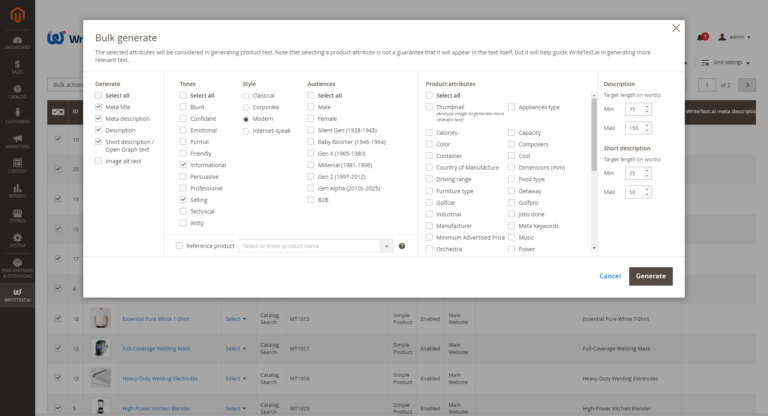Image resolution: width=768 pixels, height=416 pixels.
Task: Click the Description Min length field
Action: pyautogui.click(x=638, y=109)
